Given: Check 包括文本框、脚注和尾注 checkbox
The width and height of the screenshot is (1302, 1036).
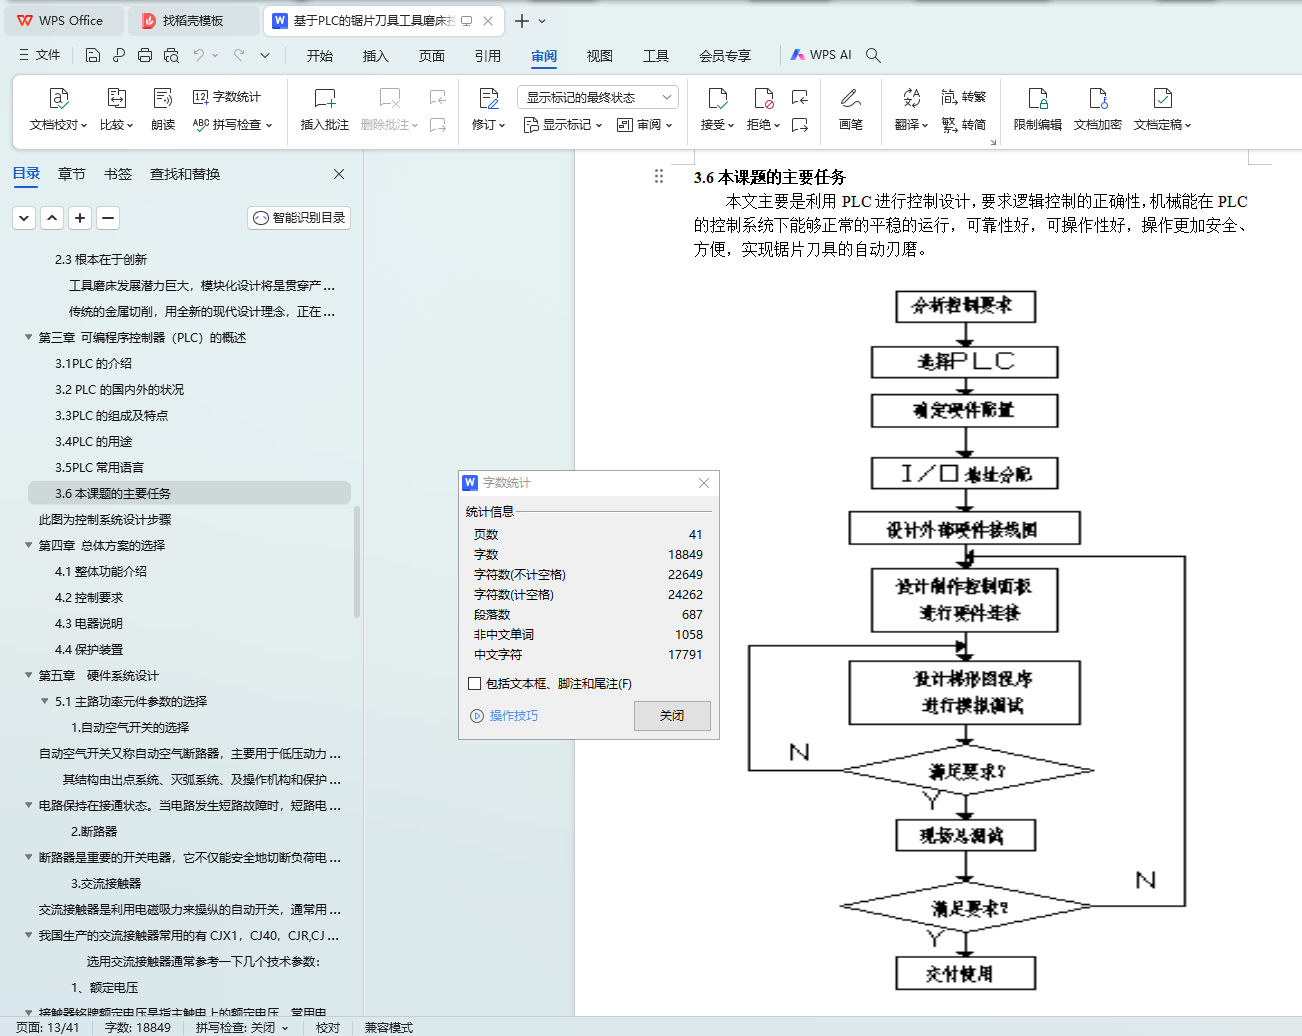Looking at the screenshot, I should pos(475,684).
